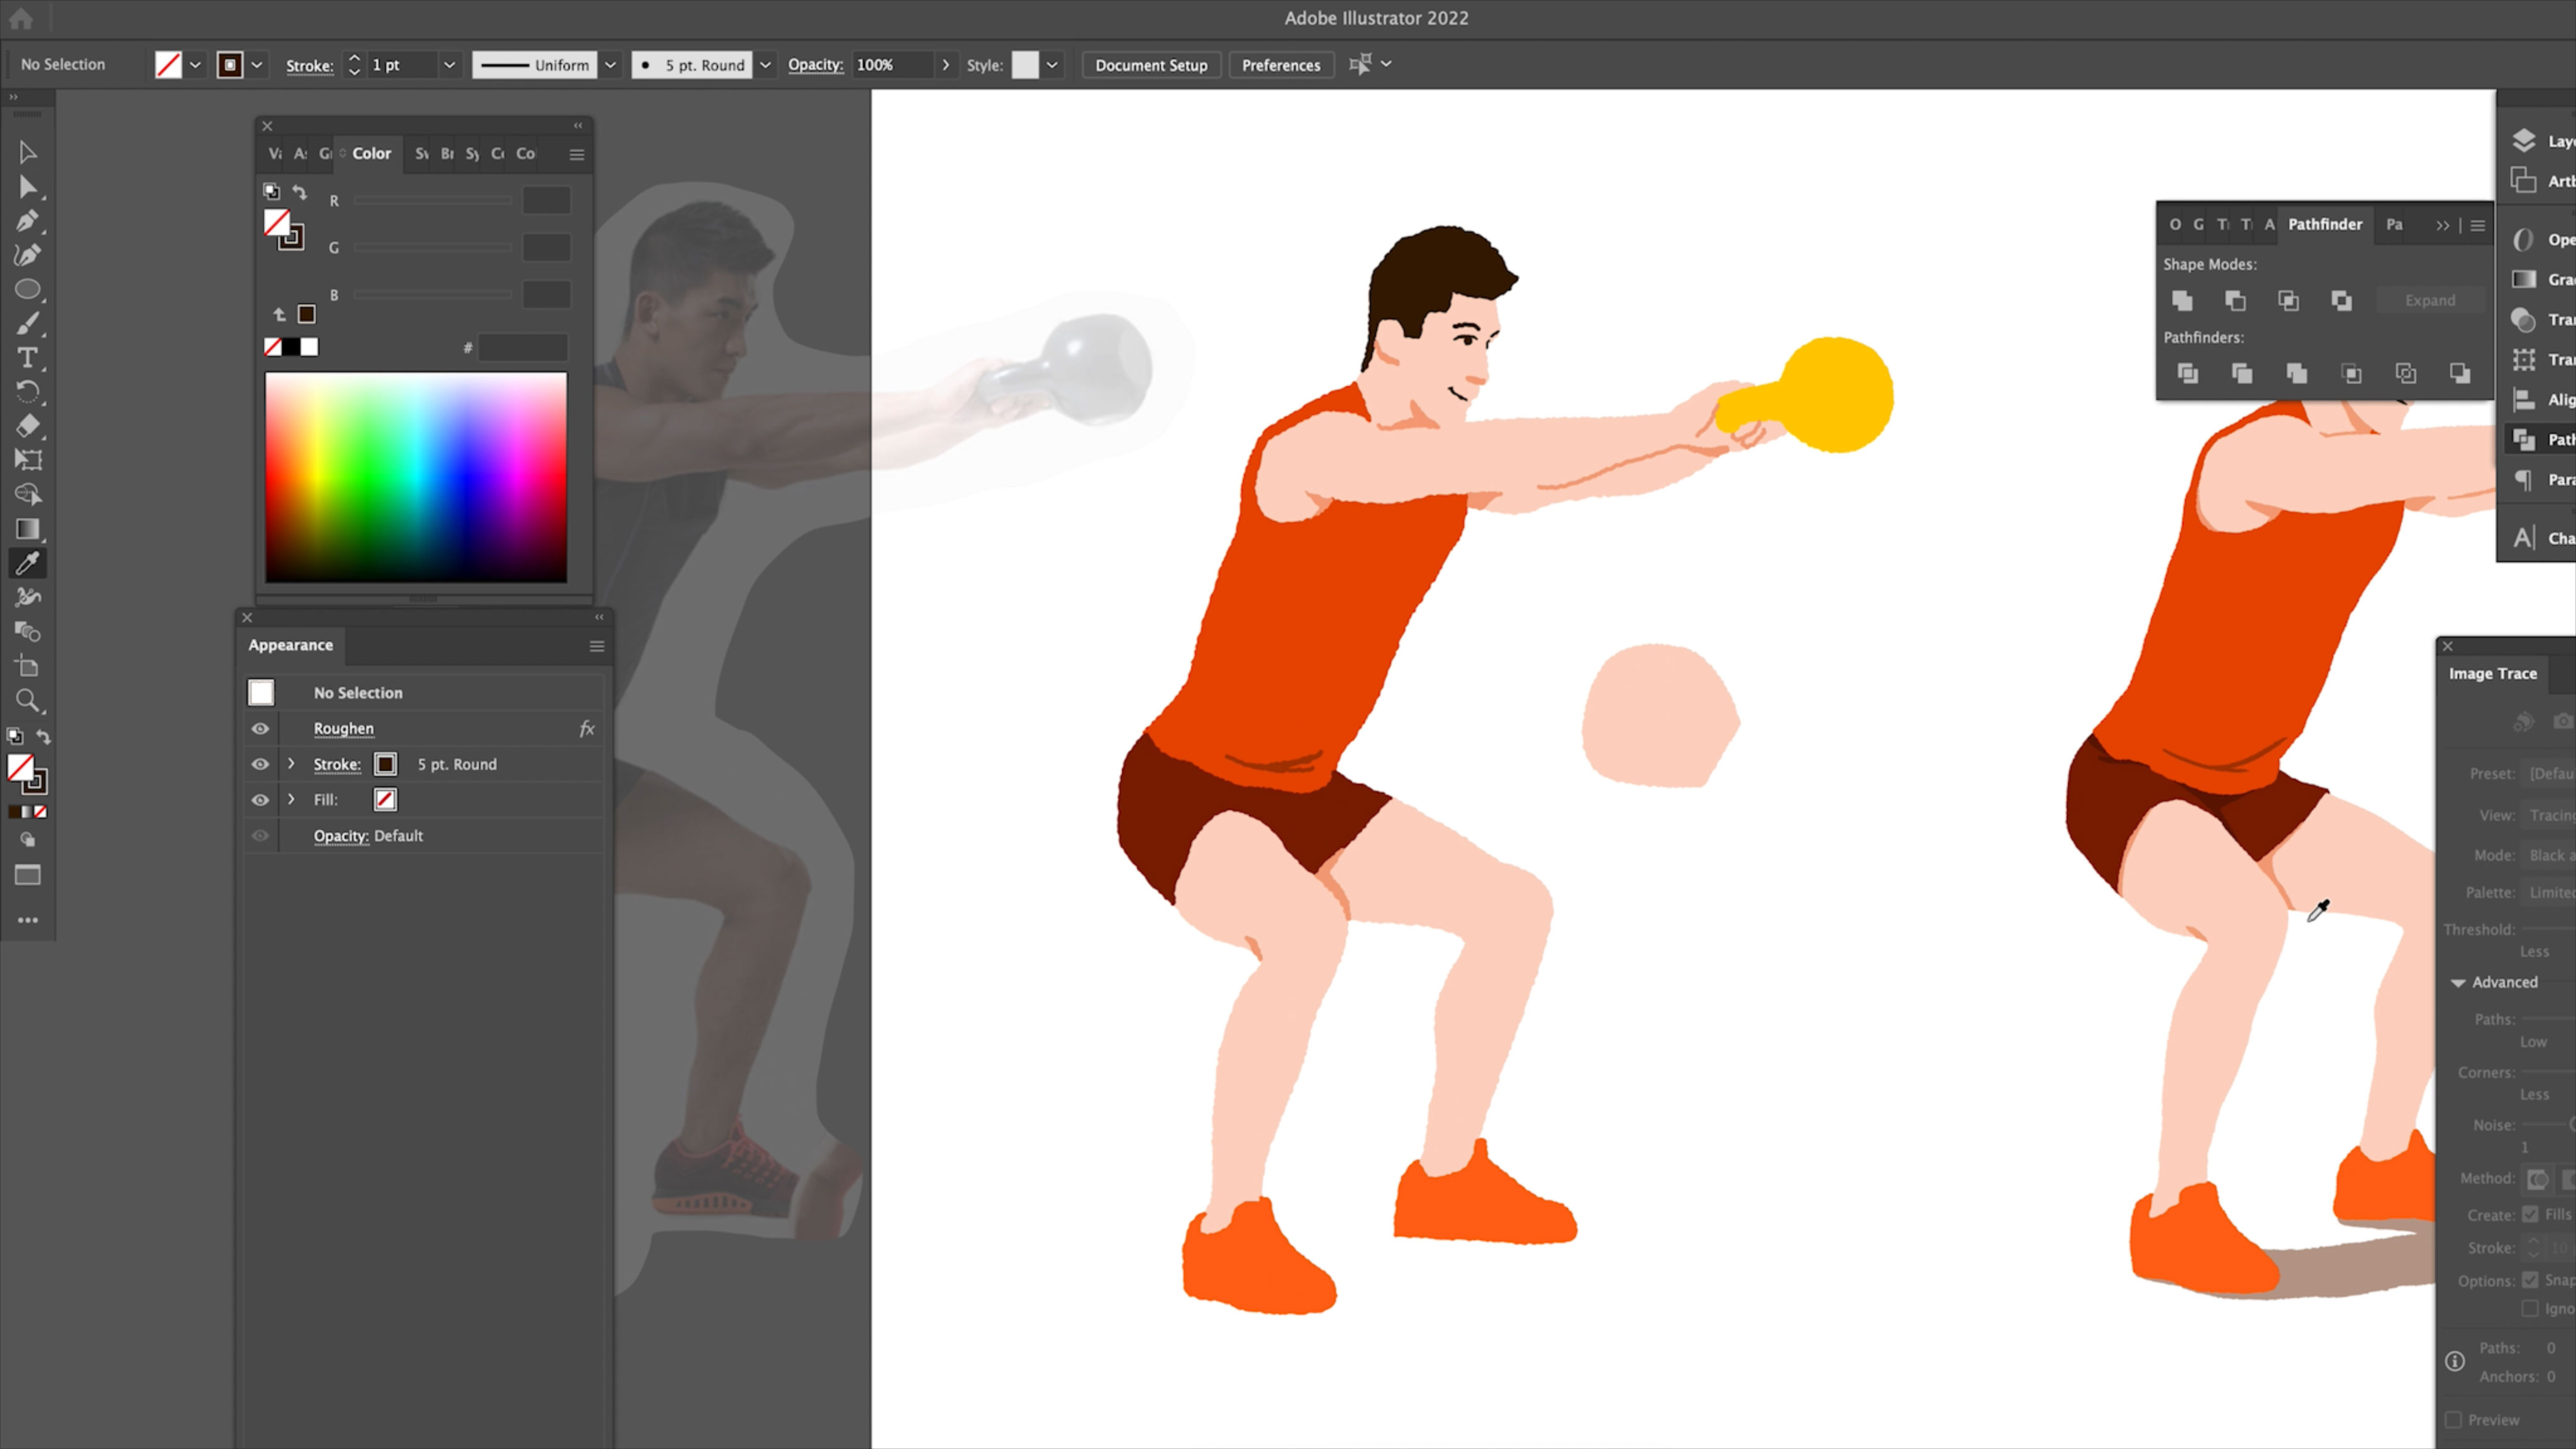Toggle visibility of Opacity row

tap(260, 836)
